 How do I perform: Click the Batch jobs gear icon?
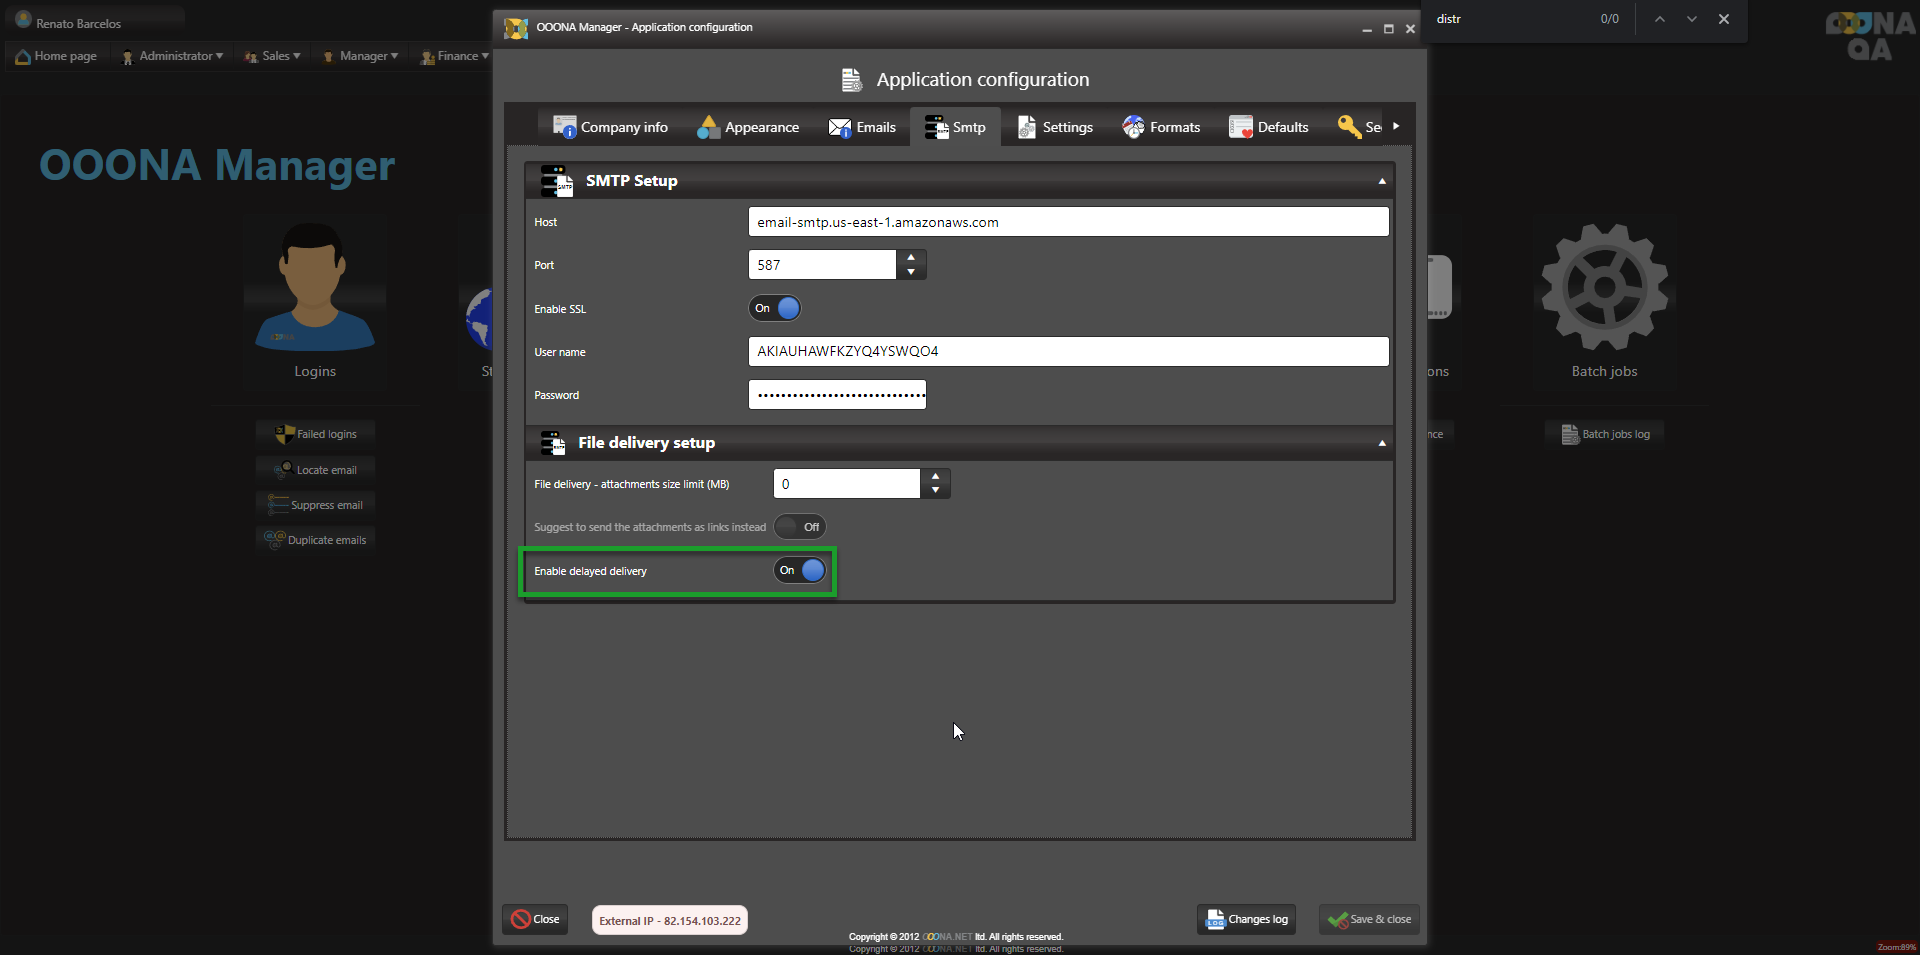pos(1604,287)
